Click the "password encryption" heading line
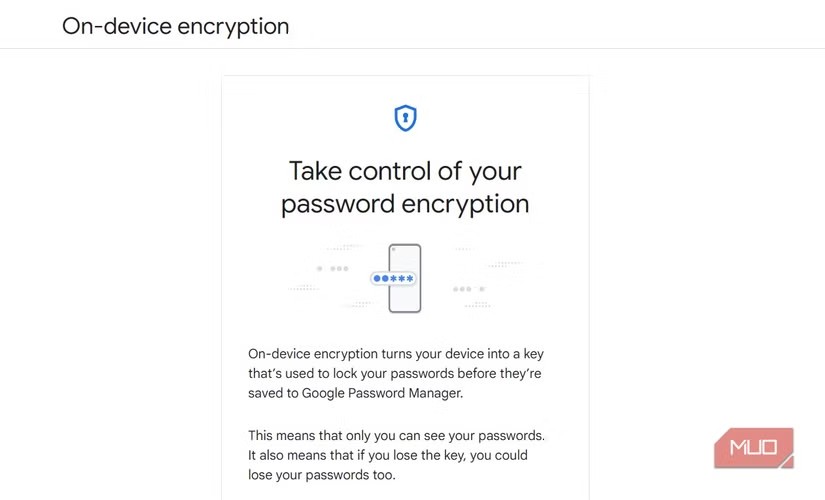The height and width of the screenshot is (500, 825). click(405, 204)
